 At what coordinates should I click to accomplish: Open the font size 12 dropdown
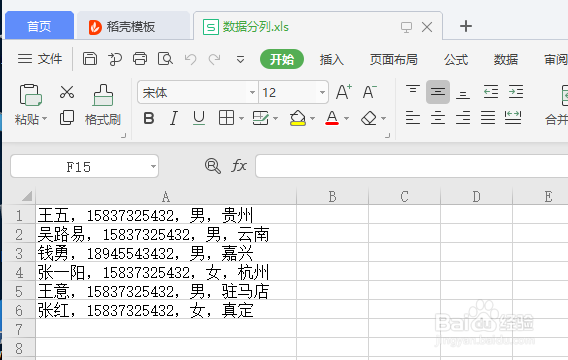(322, 92)
